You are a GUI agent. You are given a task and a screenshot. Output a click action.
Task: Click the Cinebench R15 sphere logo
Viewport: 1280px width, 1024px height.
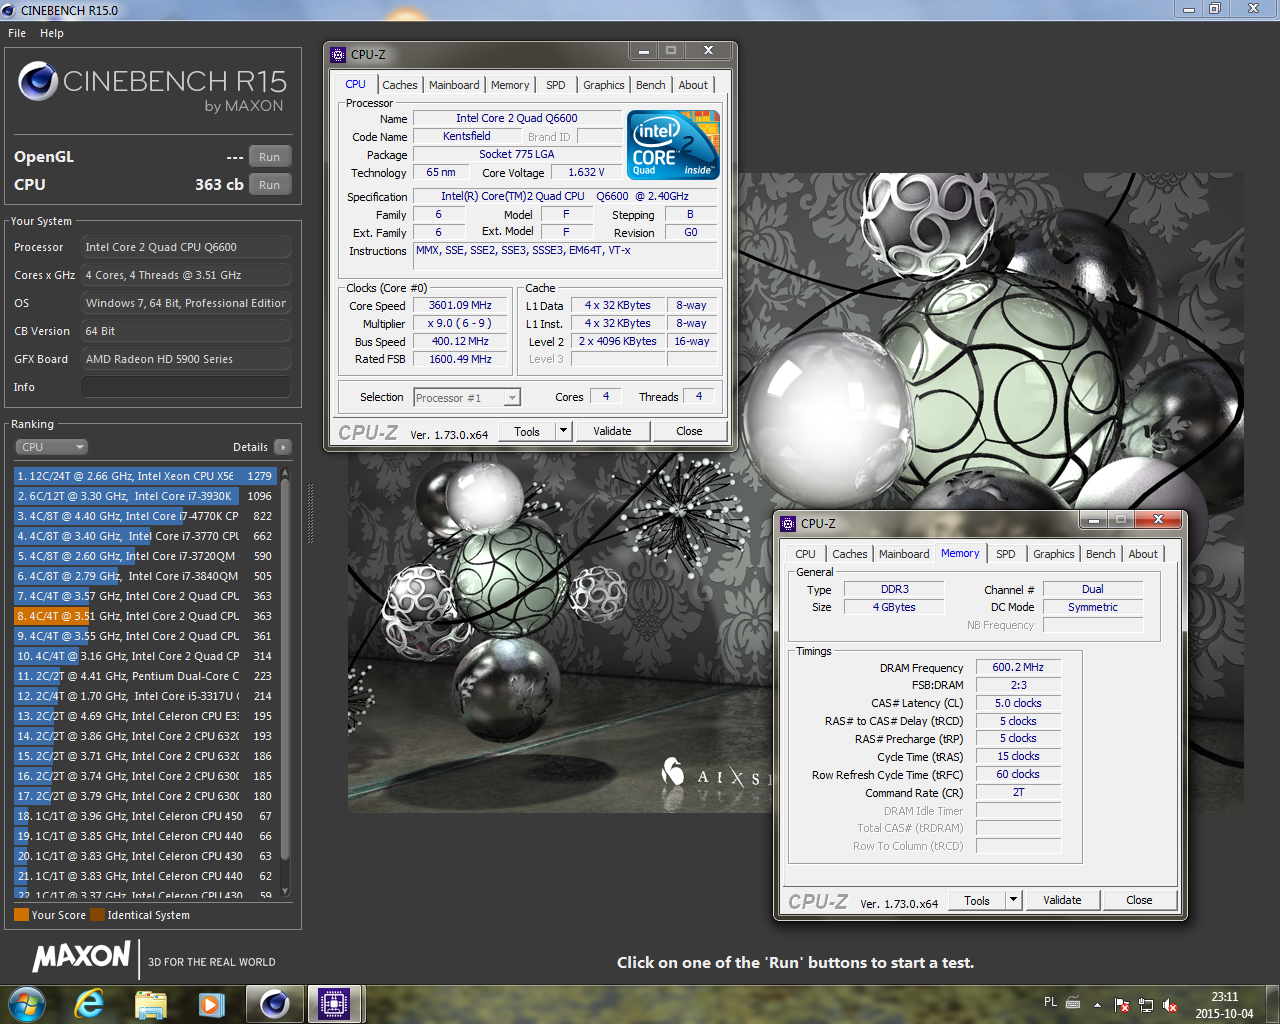coord(38,81)
